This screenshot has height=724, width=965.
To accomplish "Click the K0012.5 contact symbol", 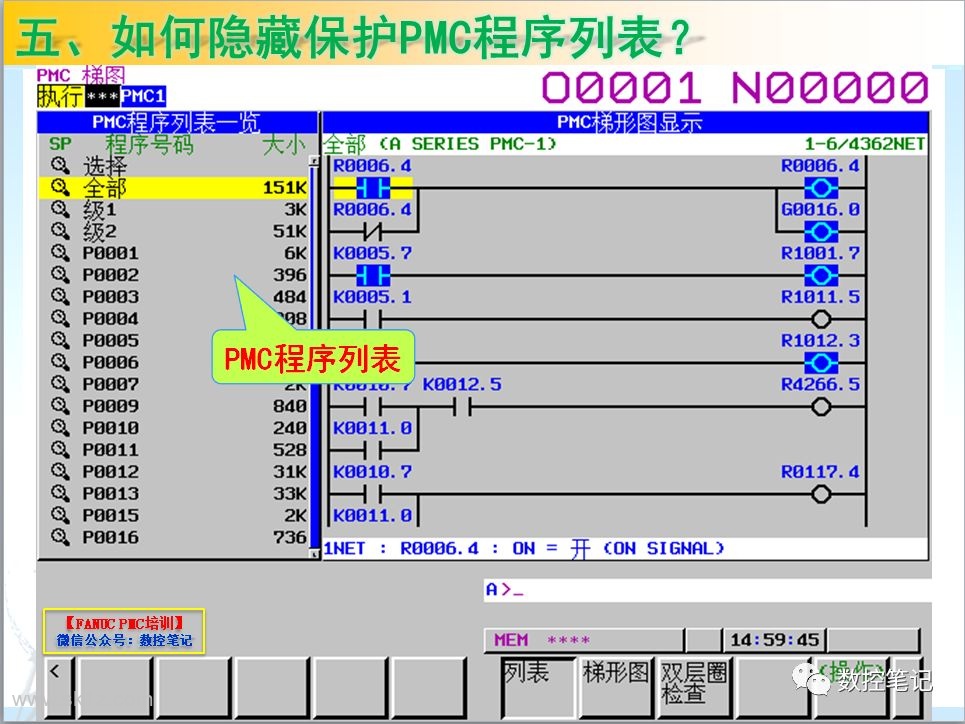I will pos(462,406).
